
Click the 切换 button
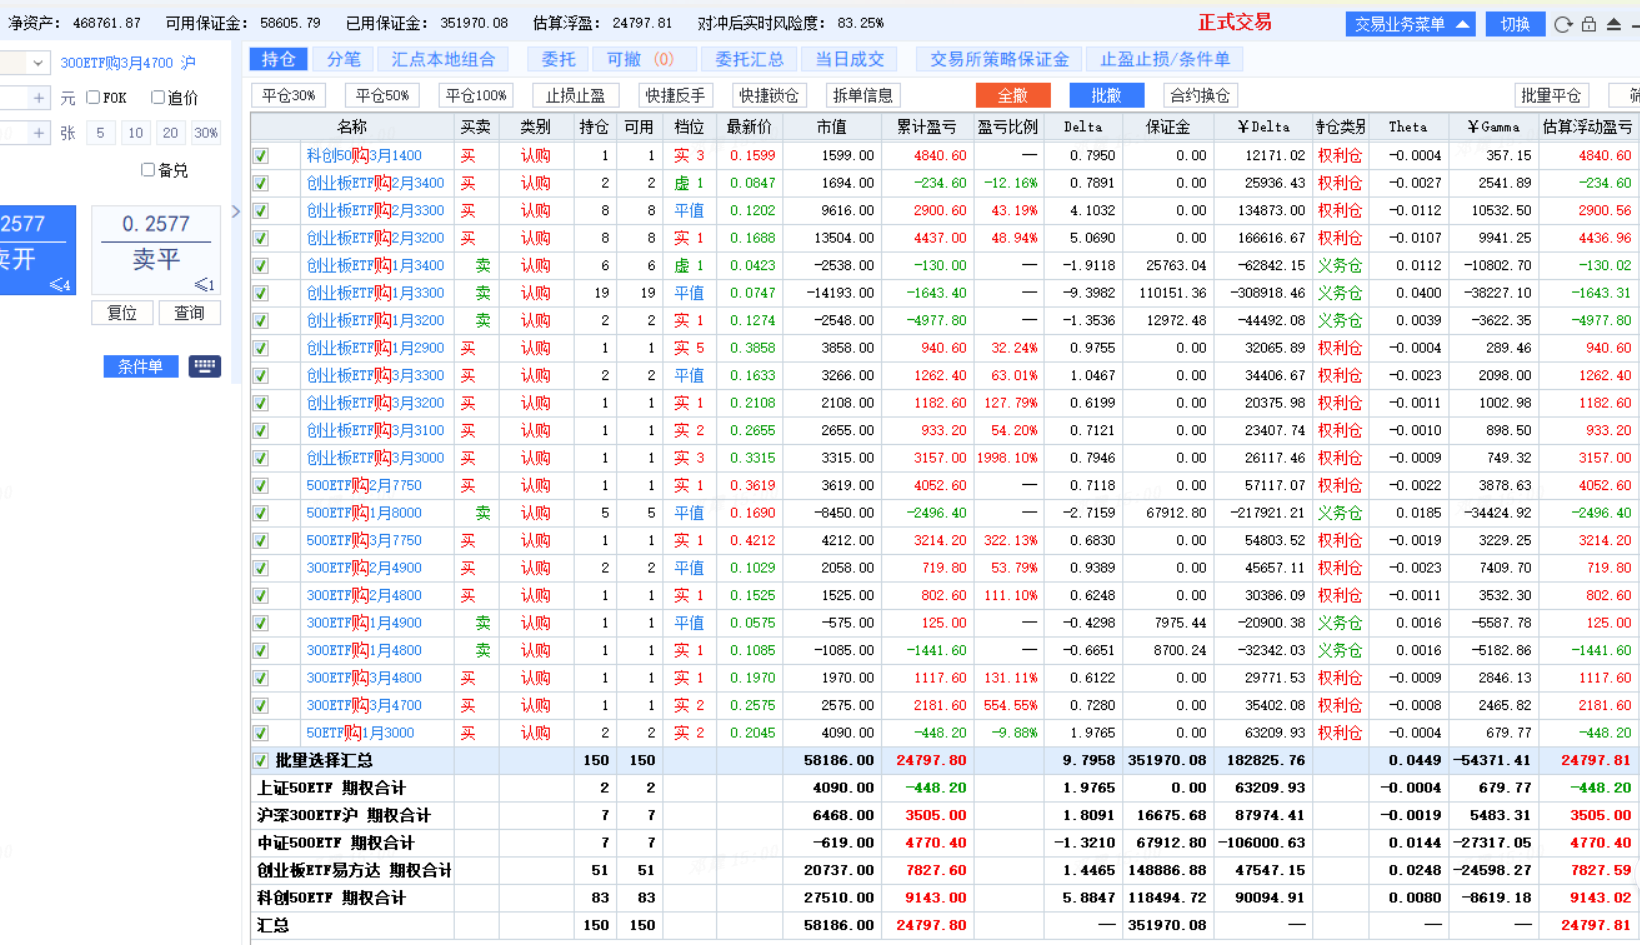coord(1515,24)
